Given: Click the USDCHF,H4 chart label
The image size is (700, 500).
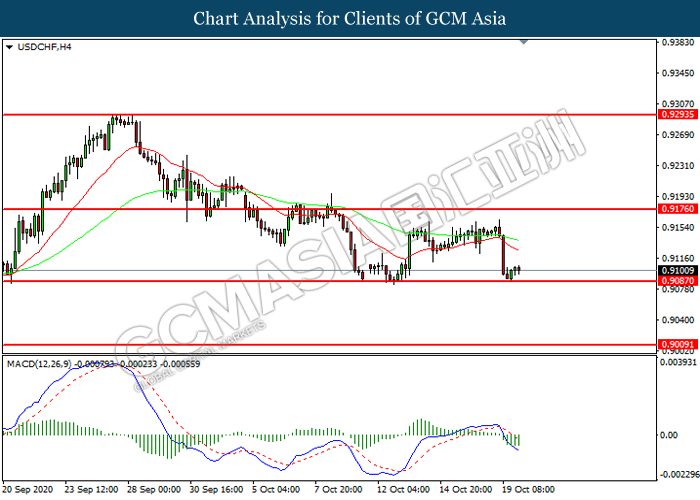Looking at the screenshot, I should coord(44,47).
